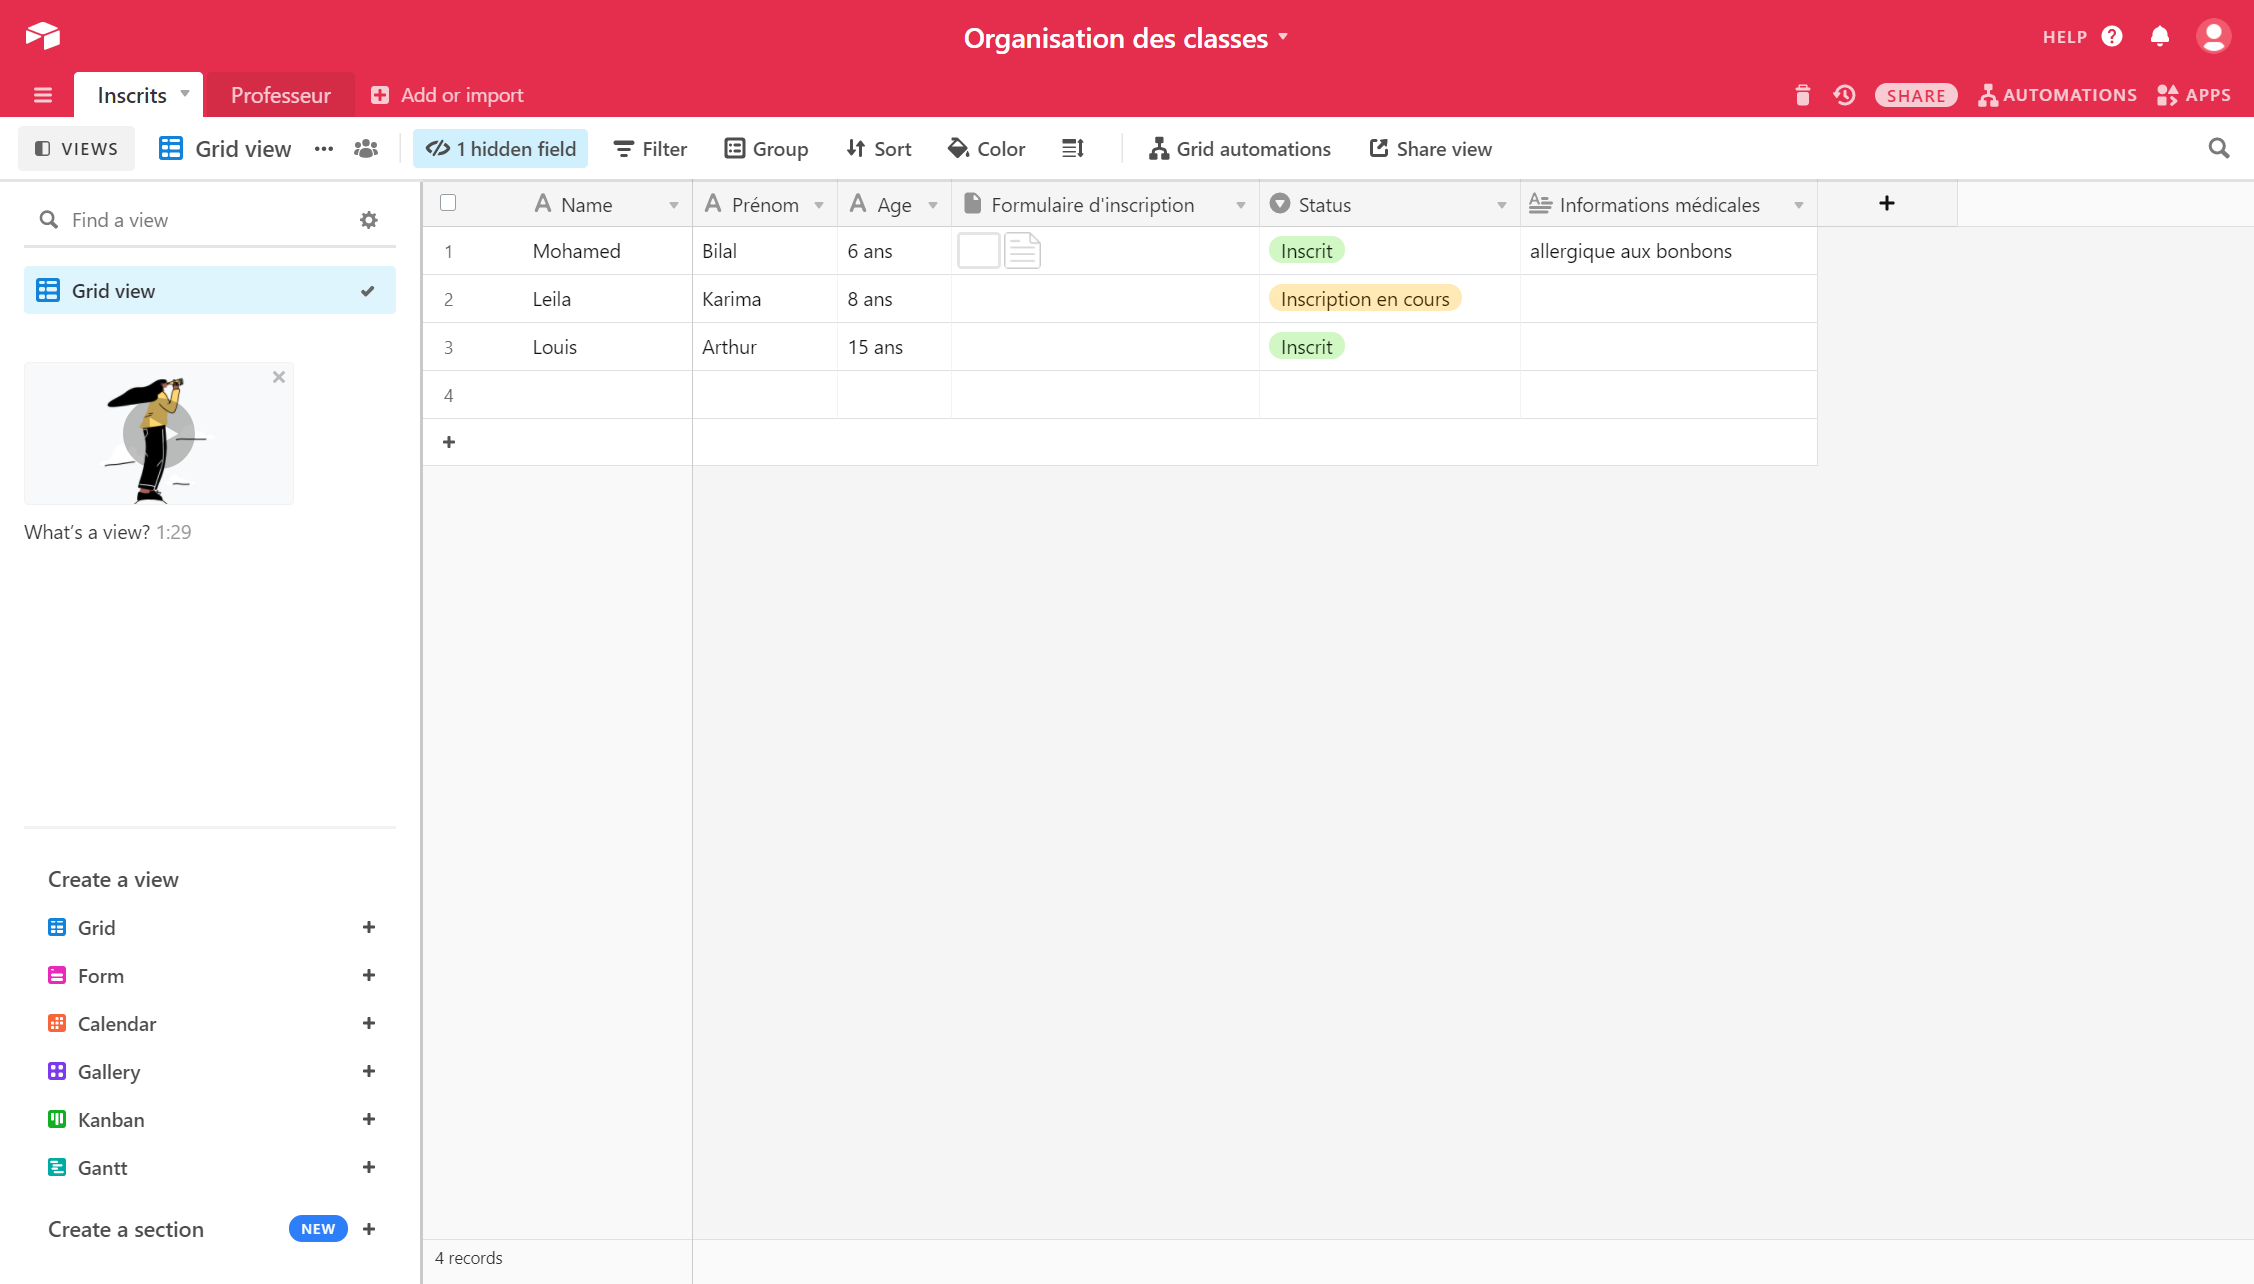Switch to the Professeur table tab
Screen dimensions: 2254x1284
[x=280, y=95]
